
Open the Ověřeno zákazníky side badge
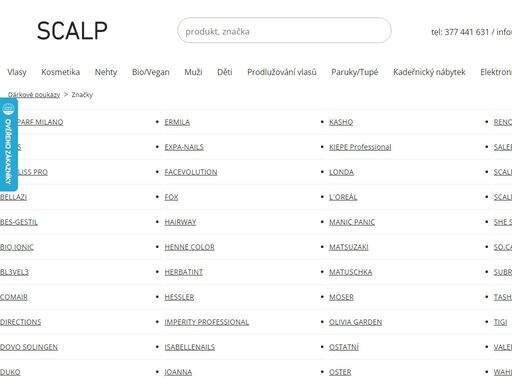[8, 144]
